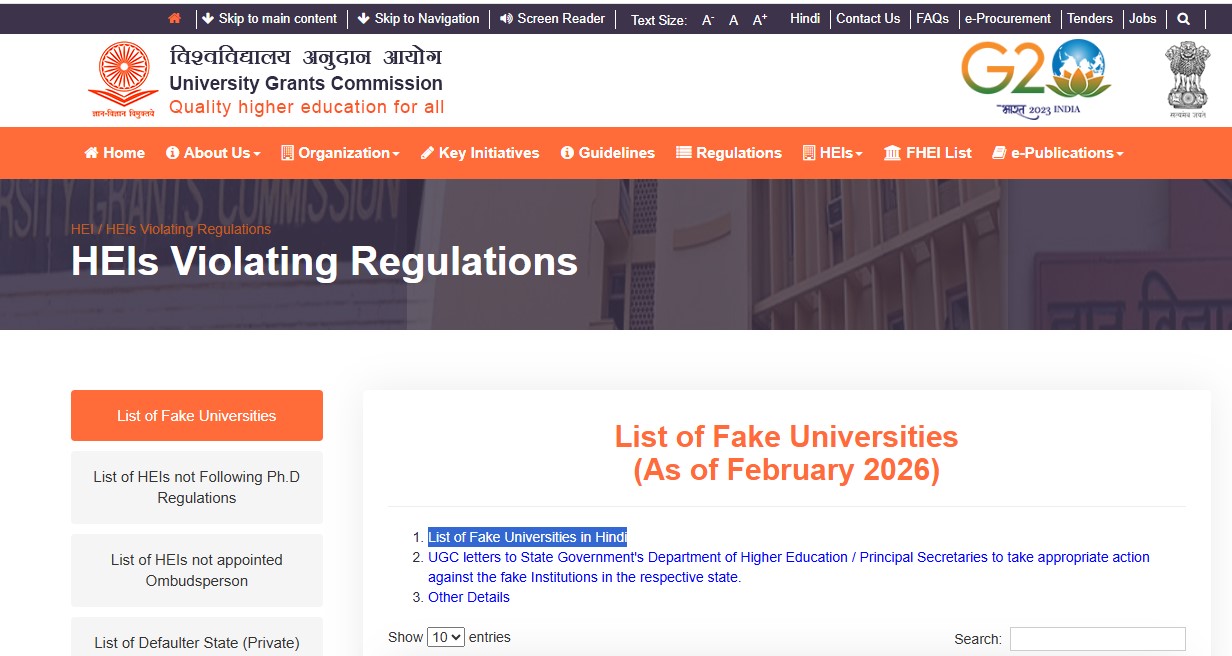Switch language to Hindi
The image size is (1232, 656).
[804, 18]
